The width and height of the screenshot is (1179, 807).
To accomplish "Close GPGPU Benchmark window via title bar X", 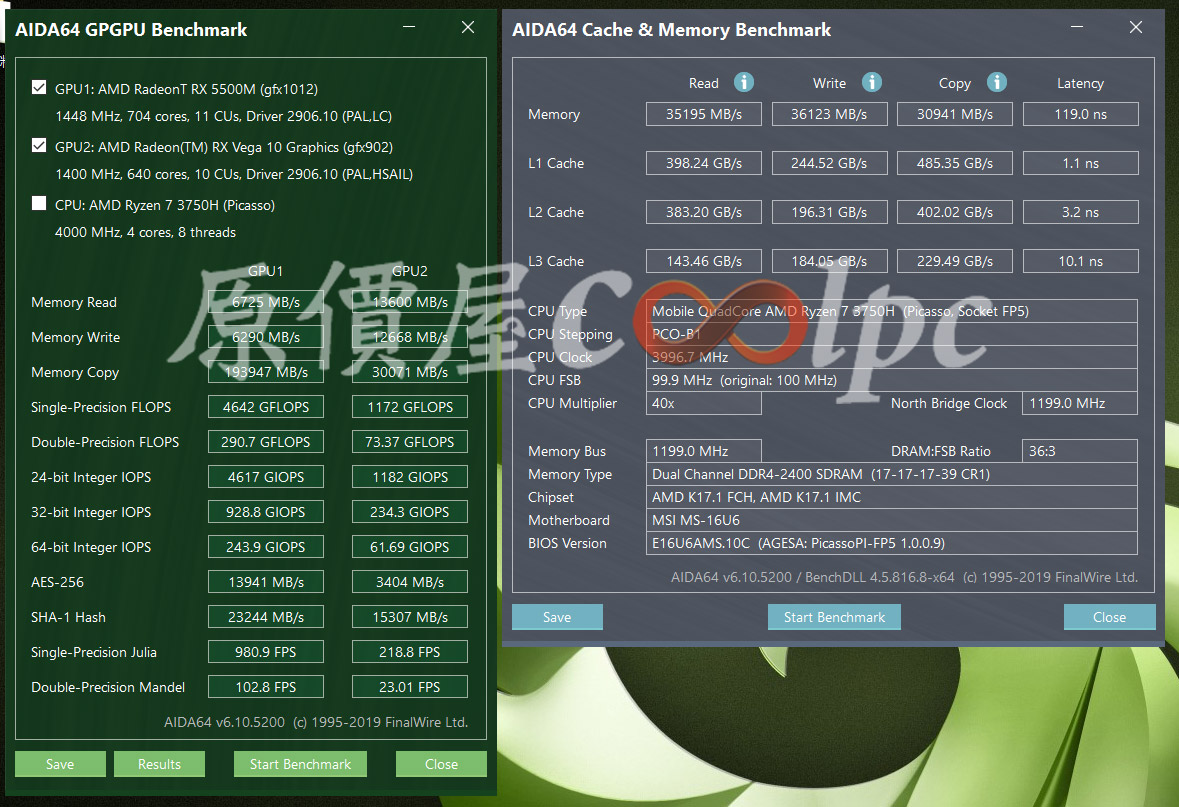I will [468, 27].
